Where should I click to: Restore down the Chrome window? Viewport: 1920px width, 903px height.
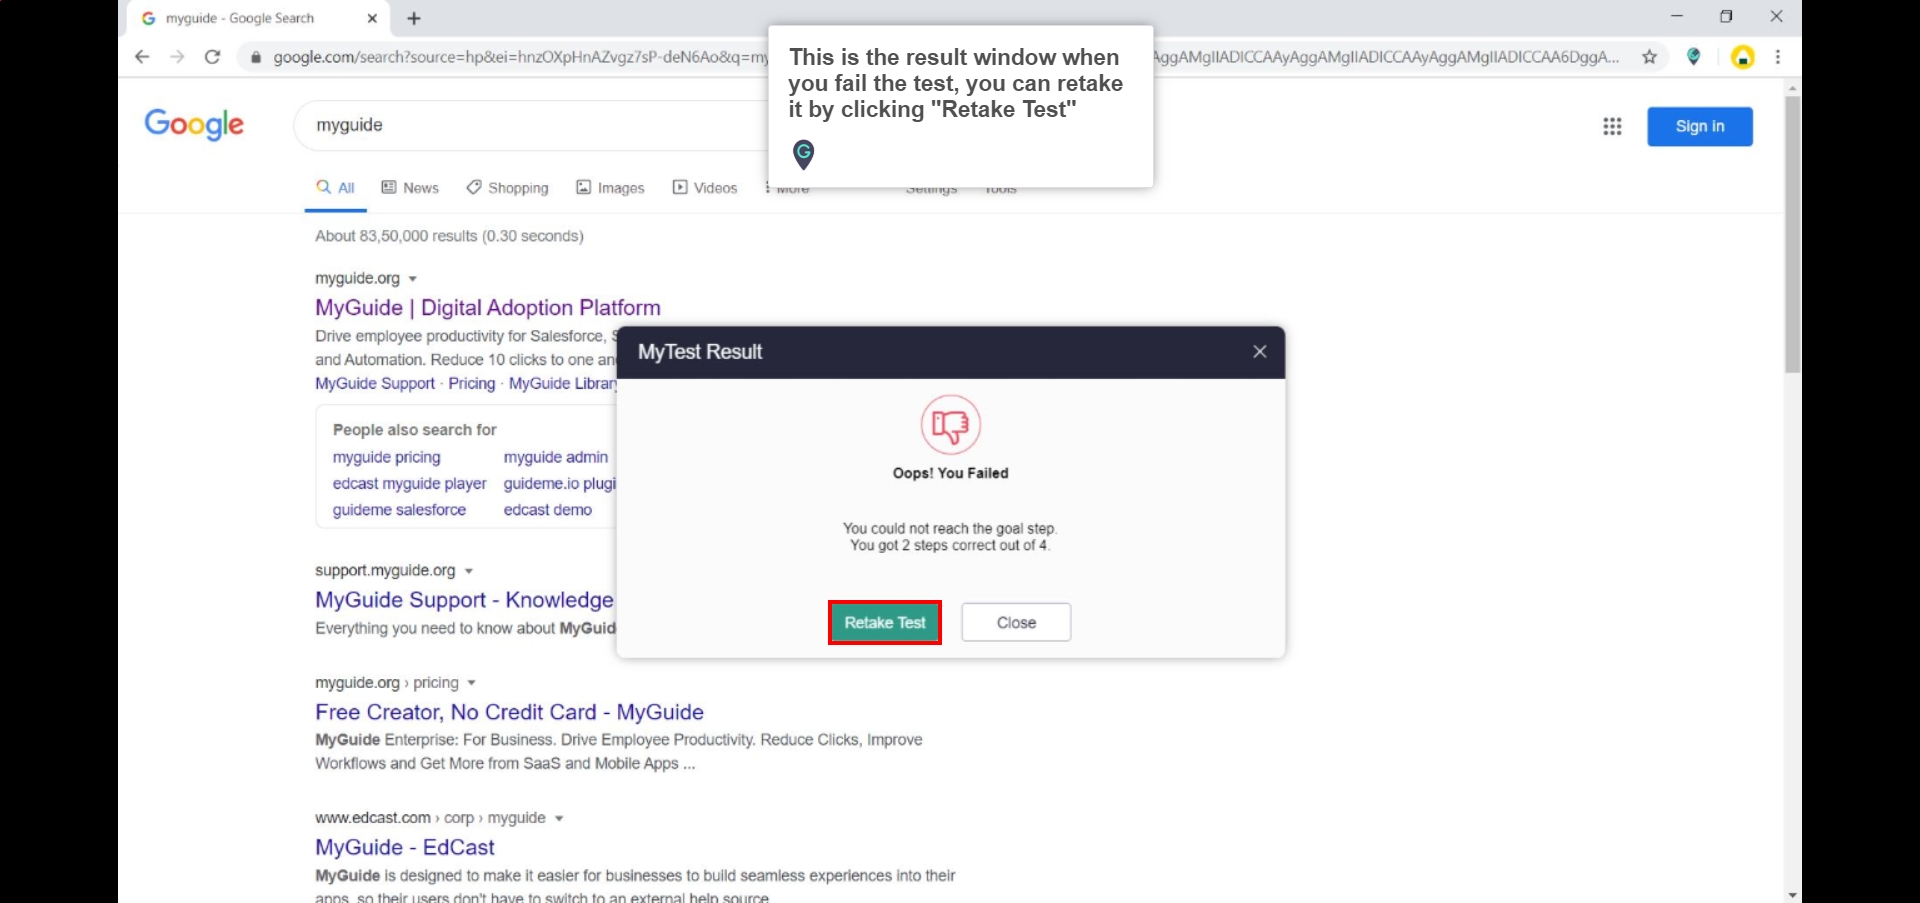(x=1727, y=16)
